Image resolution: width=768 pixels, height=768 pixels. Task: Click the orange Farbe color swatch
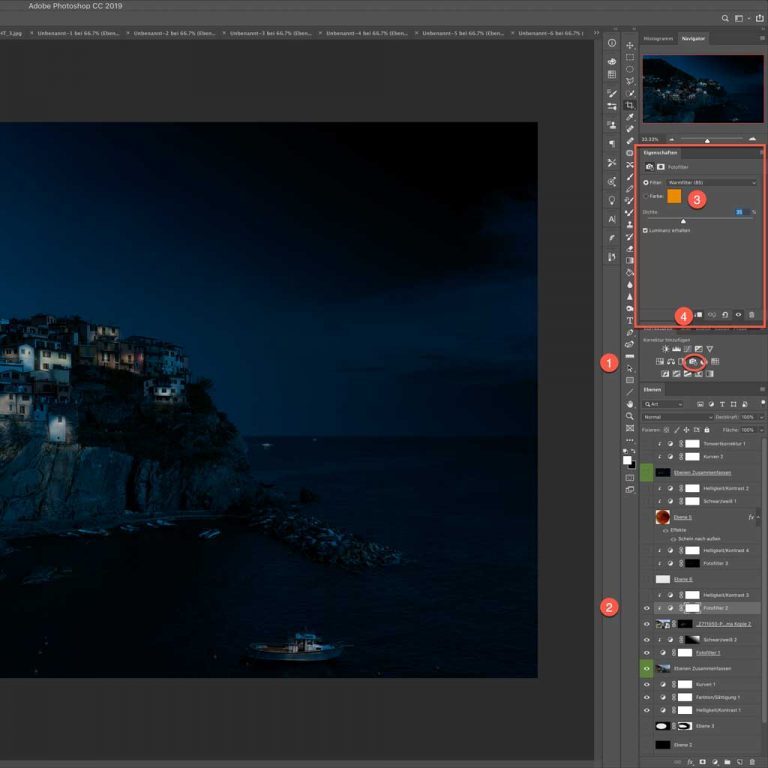pos(674,196)
